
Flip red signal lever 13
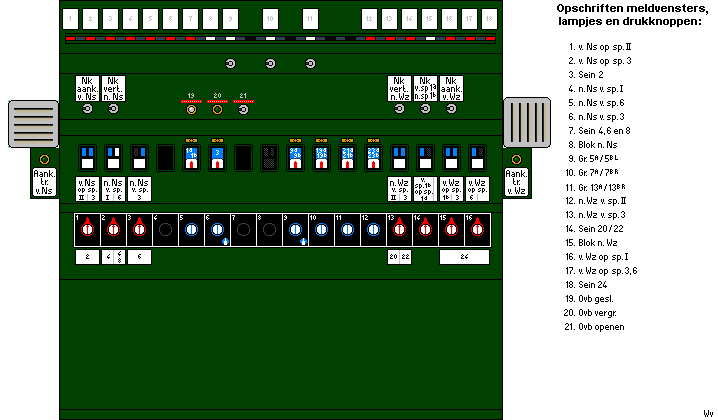click(399, 229)
